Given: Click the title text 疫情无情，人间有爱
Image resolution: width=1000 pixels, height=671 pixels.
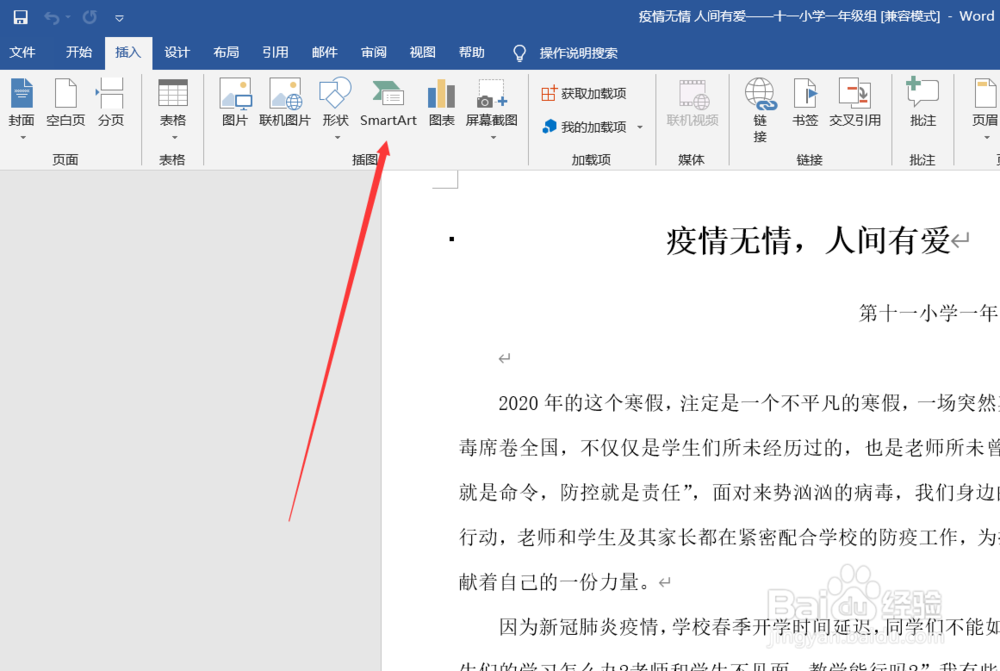Looking at the screenshot, I should (x=809, y=240).
